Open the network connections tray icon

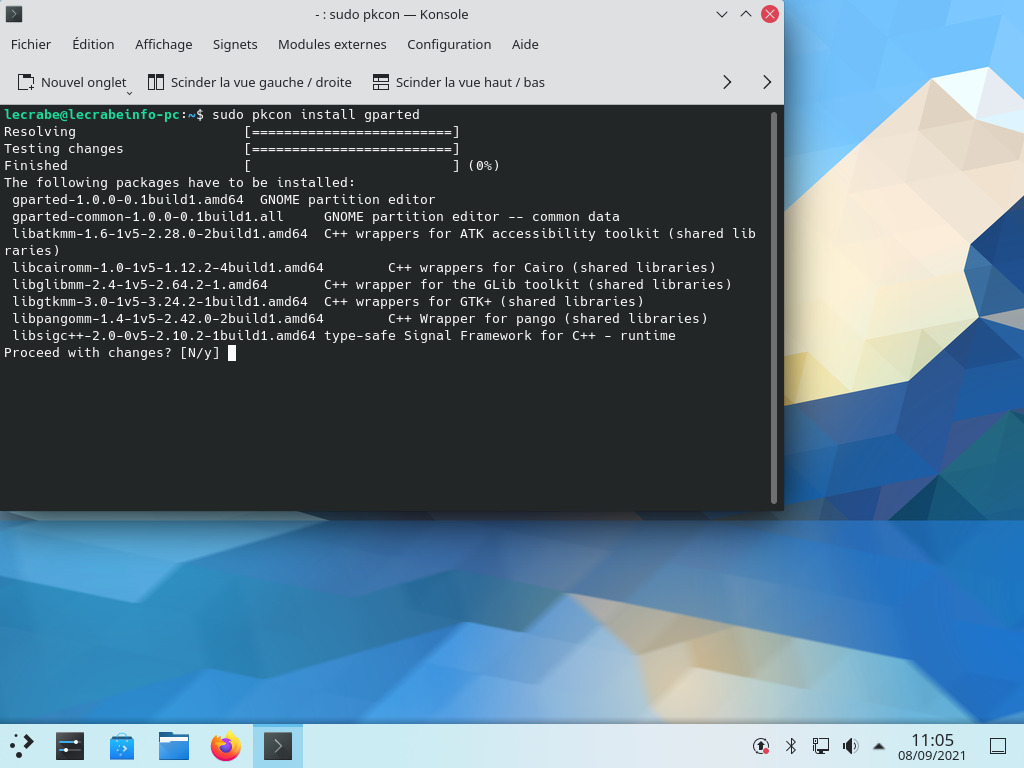coord(820,746)
